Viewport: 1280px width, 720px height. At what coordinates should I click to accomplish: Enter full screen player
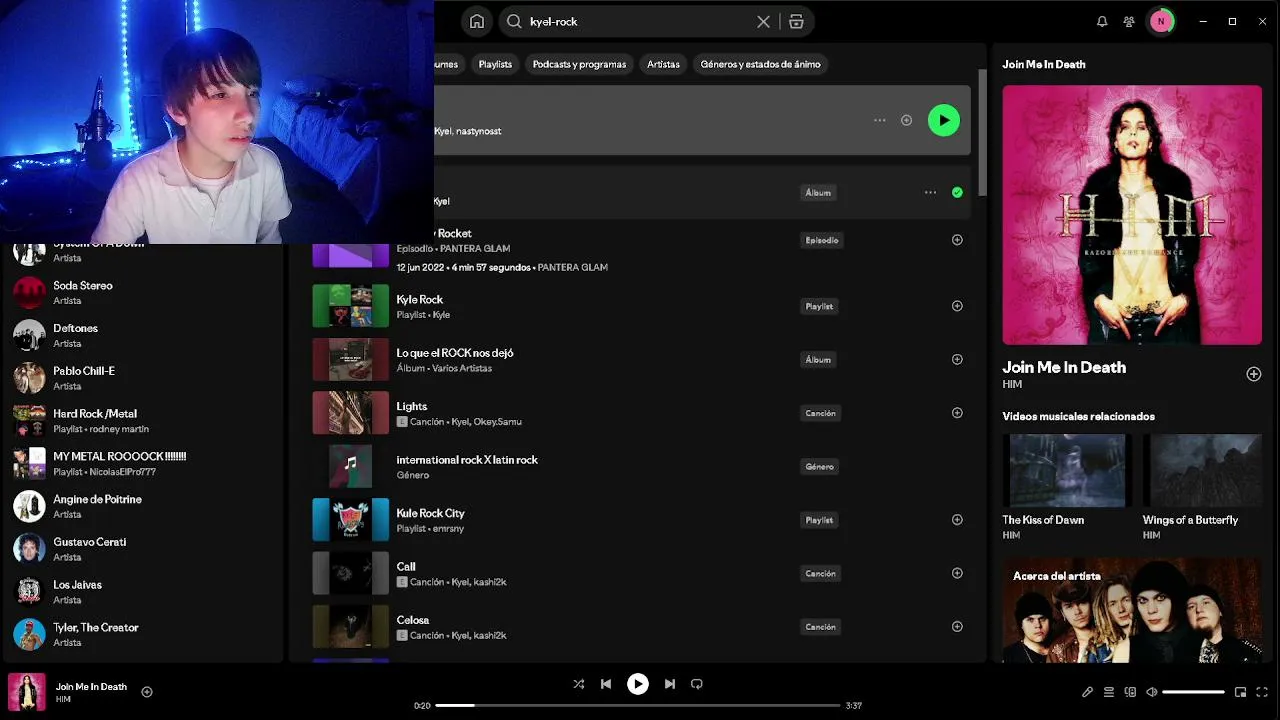(1262, 692)
